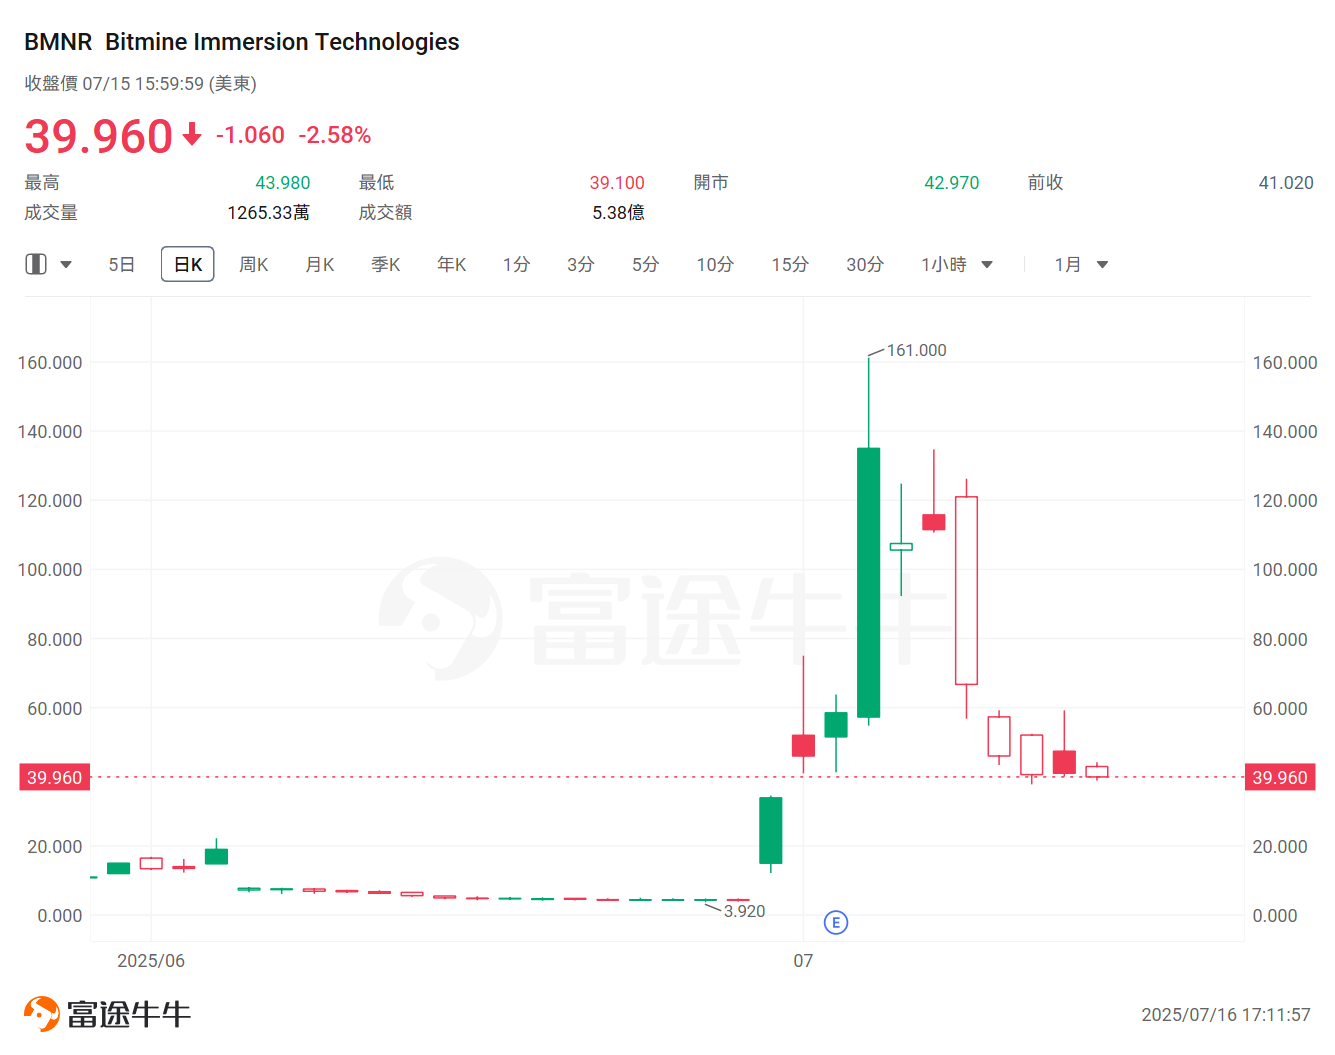Viewport: 1335px width, 1055px height.
Task: Switch to 周K weekly chart
Action: (x=253, y=265)
